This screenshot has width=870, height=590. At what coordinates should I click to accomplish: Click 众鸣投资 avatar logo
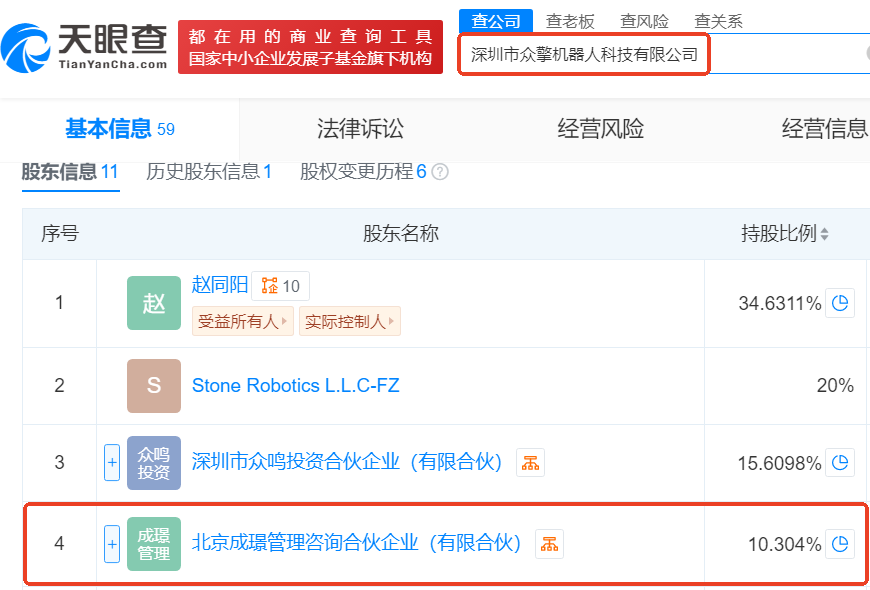pyautogui.click(x=154, y=462)
